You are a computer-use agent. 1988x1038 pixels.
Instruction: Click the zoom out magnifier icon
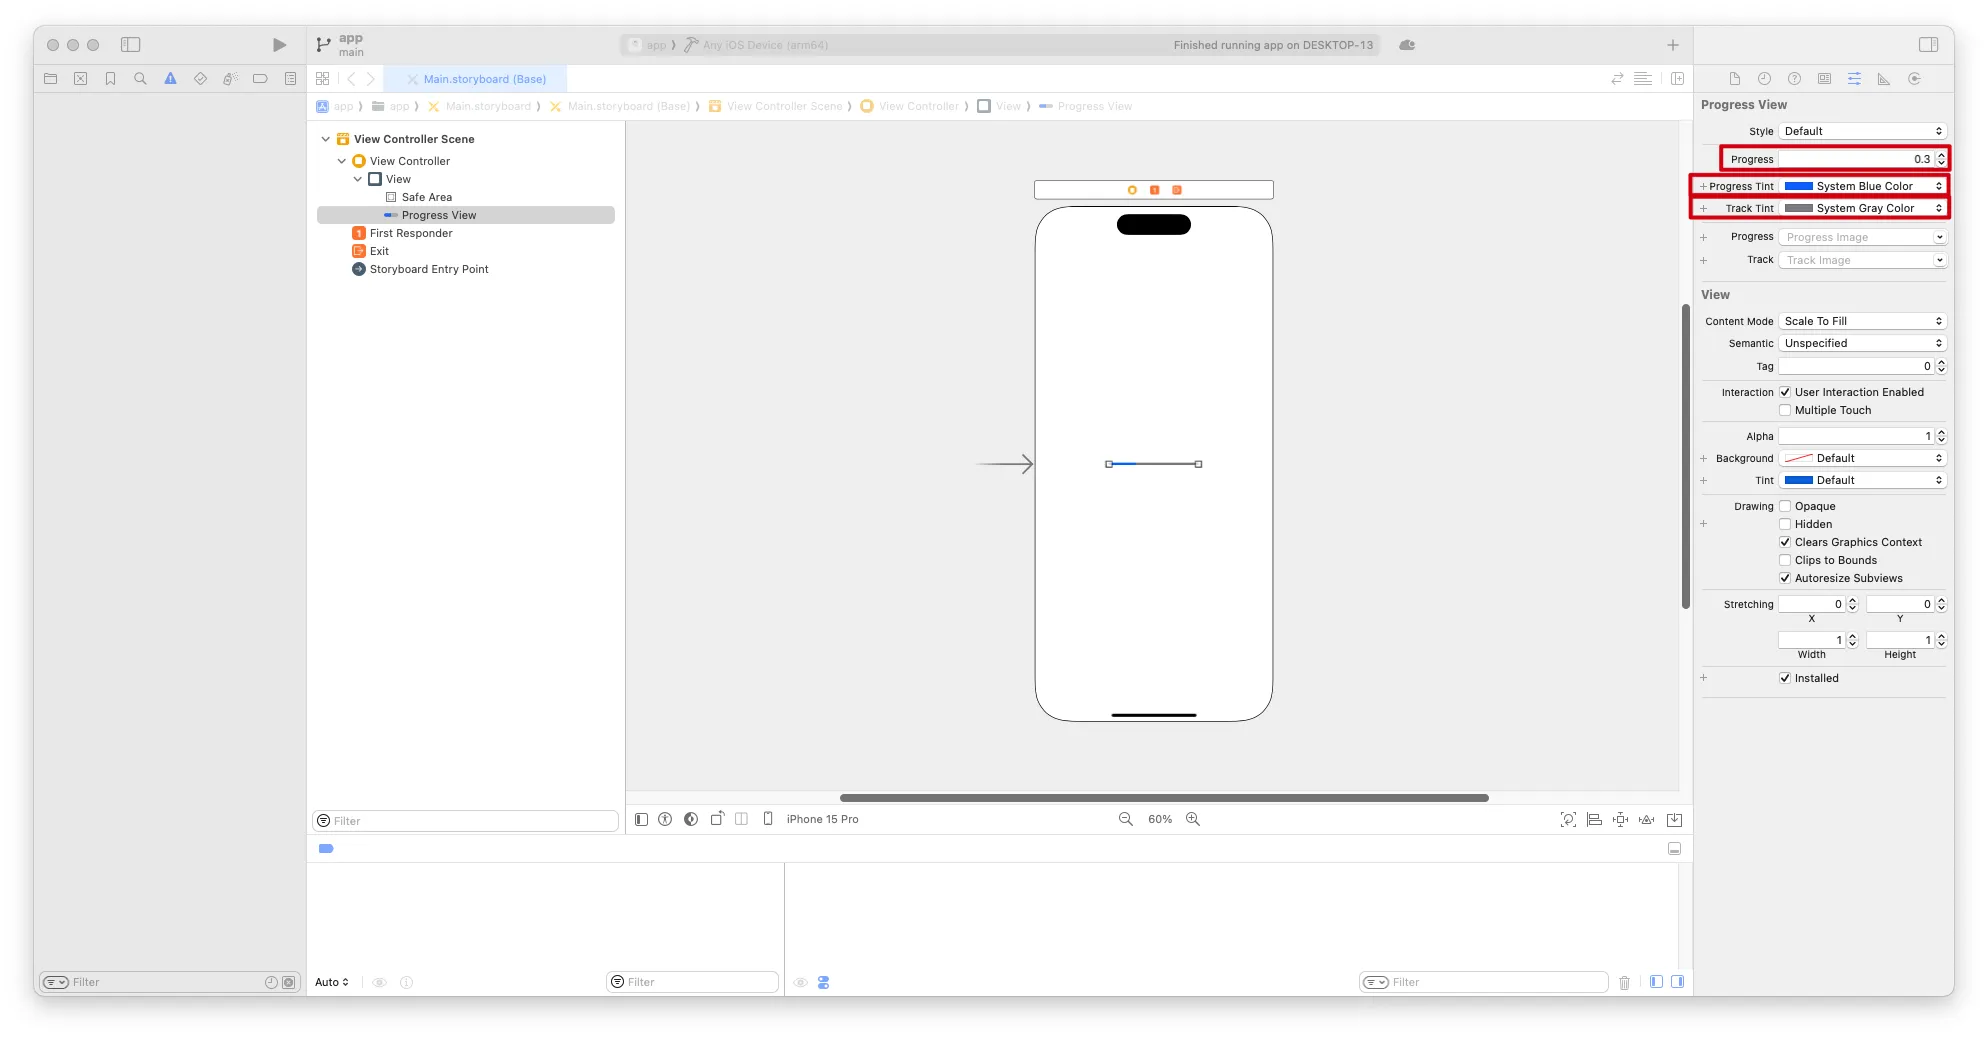pyautogui.click(x=1126, y=819)
